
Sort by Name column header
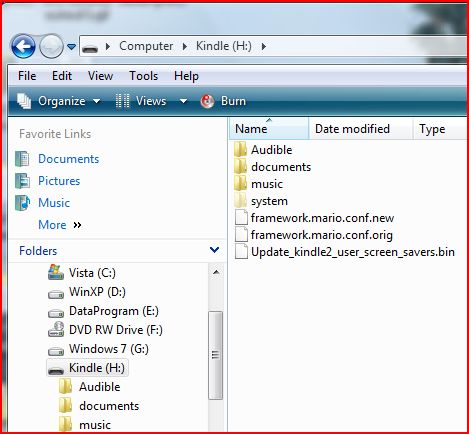pyautogui.click(x=269, y=129)
